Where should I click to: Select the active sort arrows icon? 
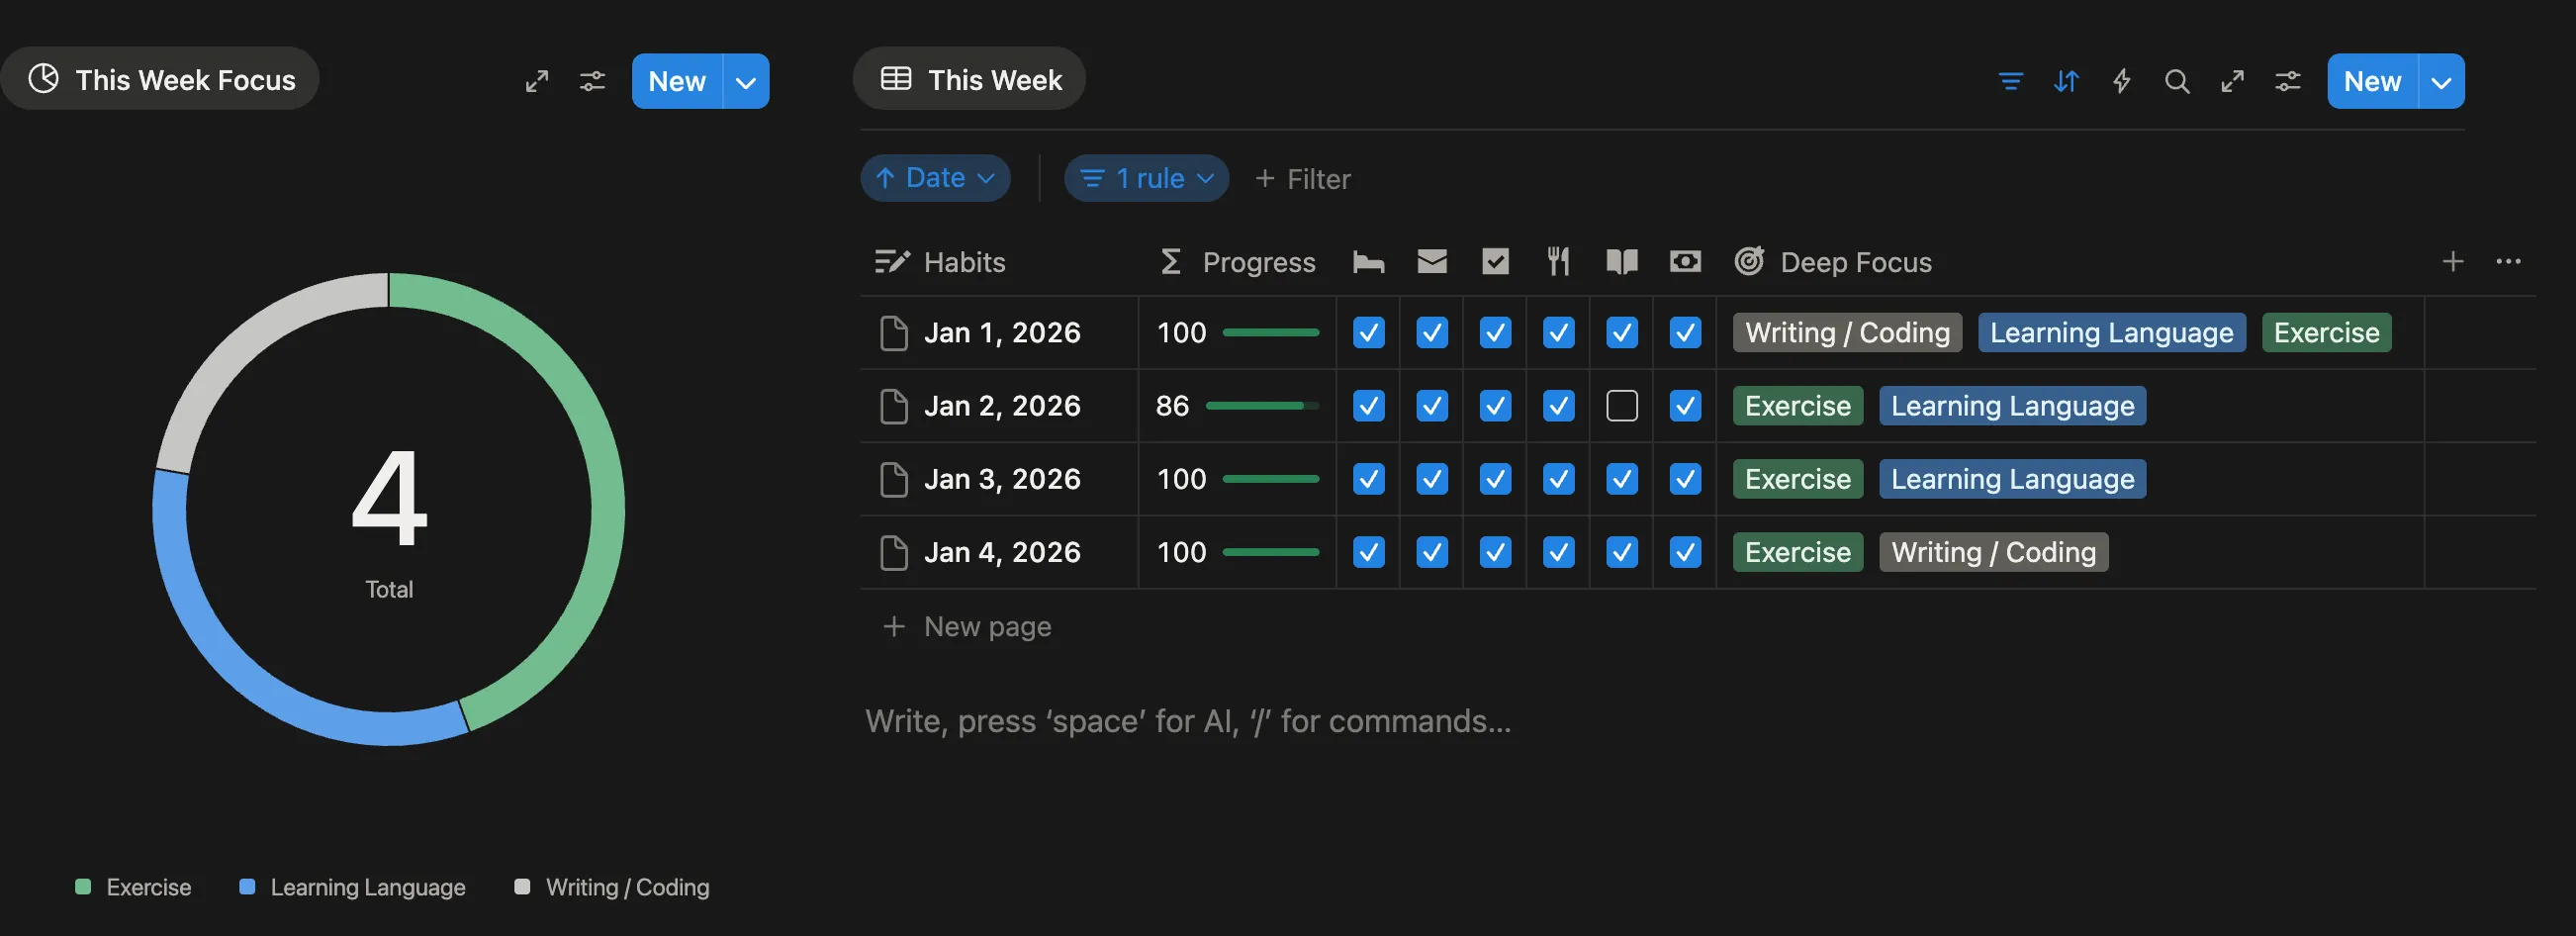2066,81
